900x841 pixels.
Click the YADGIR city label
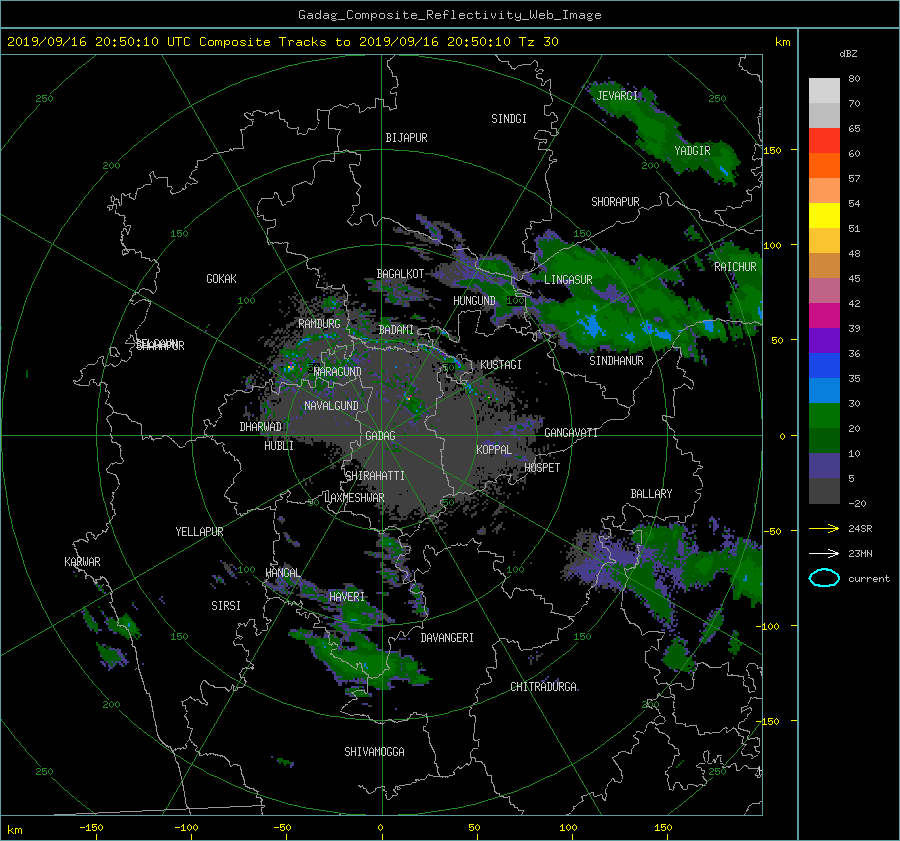pos(692,151)
